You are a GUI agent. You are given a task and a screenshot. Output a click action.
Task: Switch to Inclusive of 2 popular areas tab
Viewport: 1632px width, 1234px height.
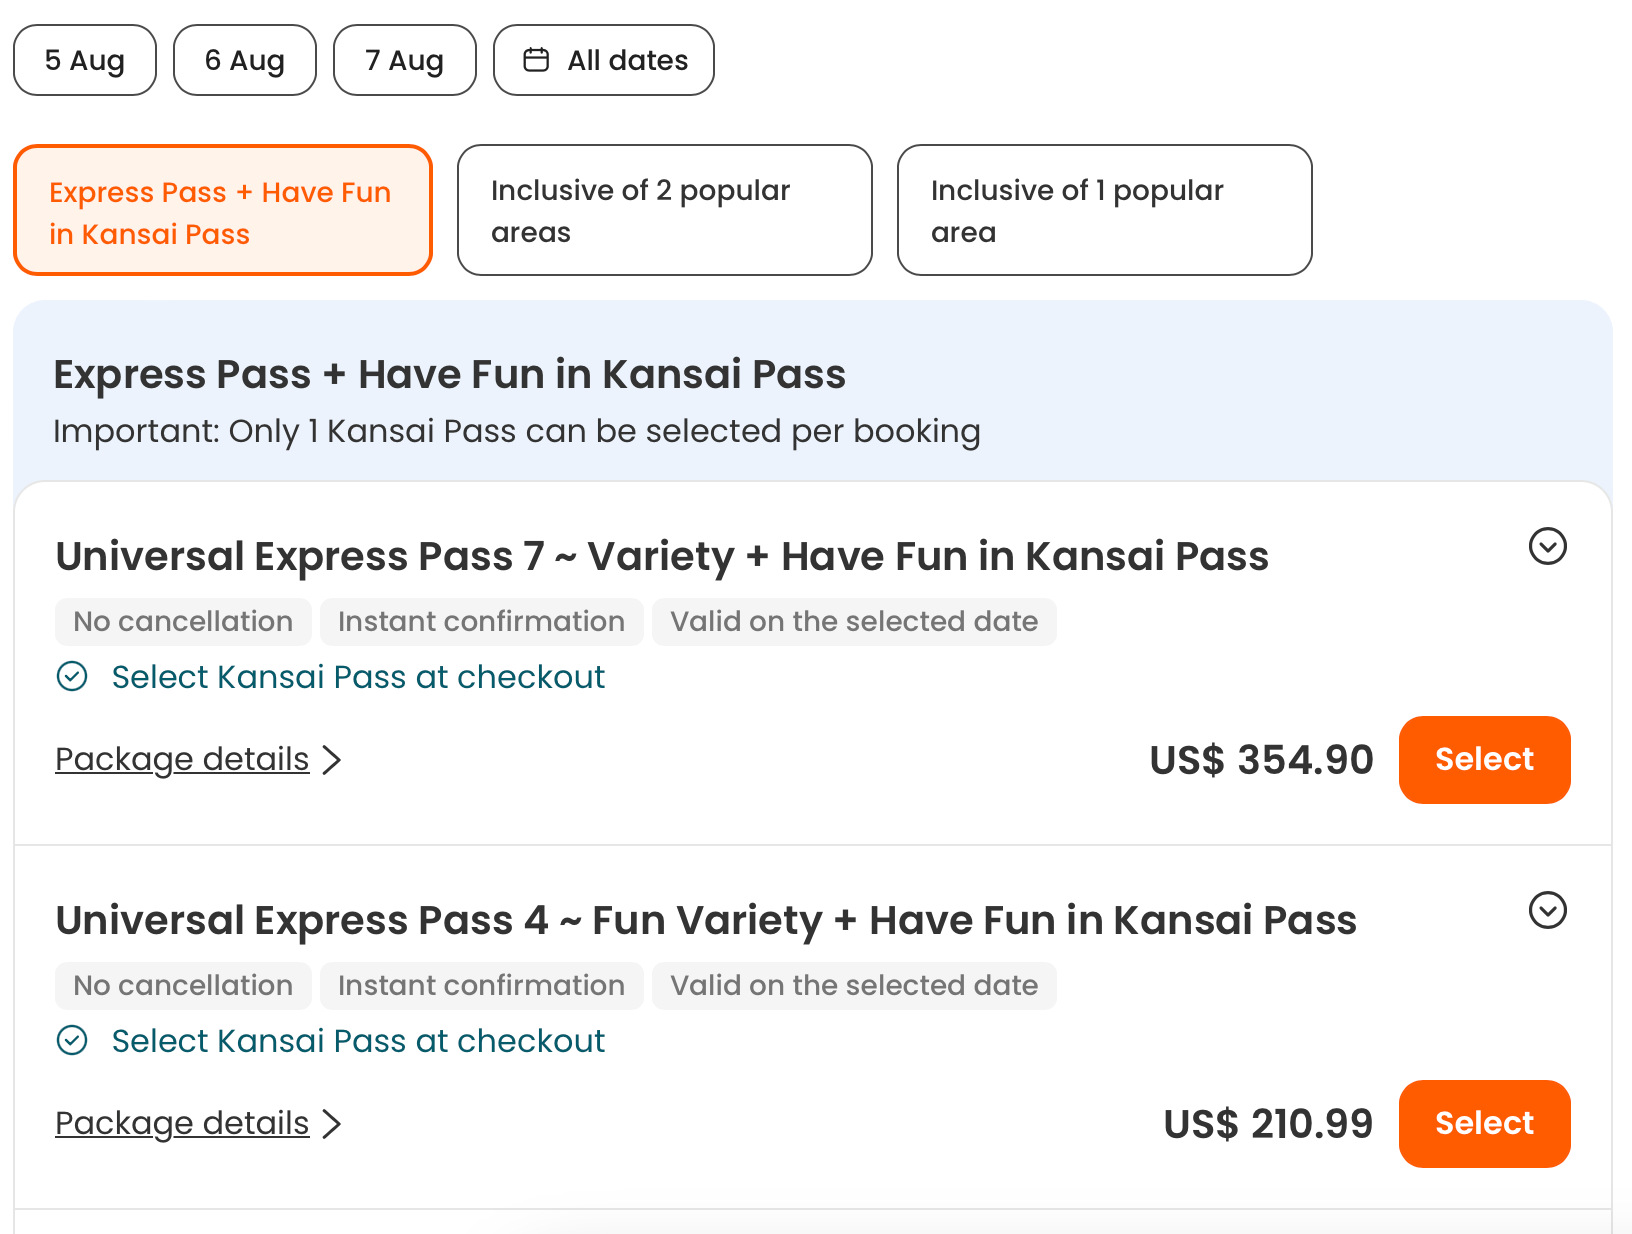(664, 211)
